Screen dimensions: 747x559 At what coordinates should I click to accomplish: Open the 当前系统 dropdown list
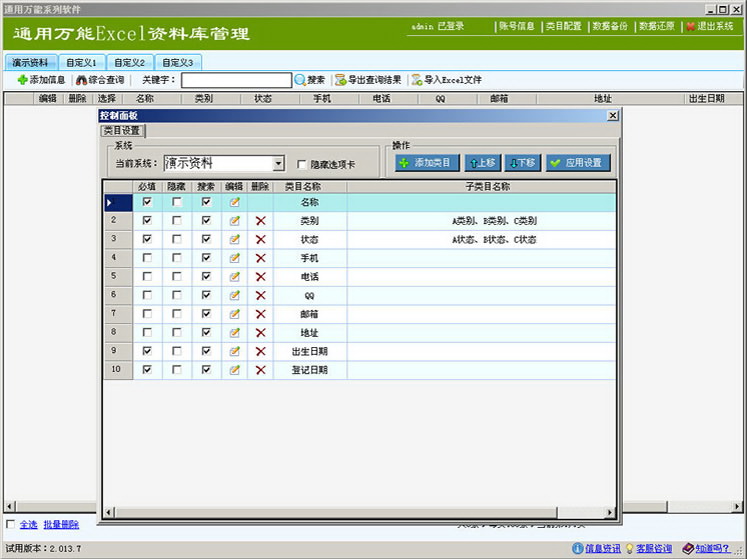pos(279,163)
